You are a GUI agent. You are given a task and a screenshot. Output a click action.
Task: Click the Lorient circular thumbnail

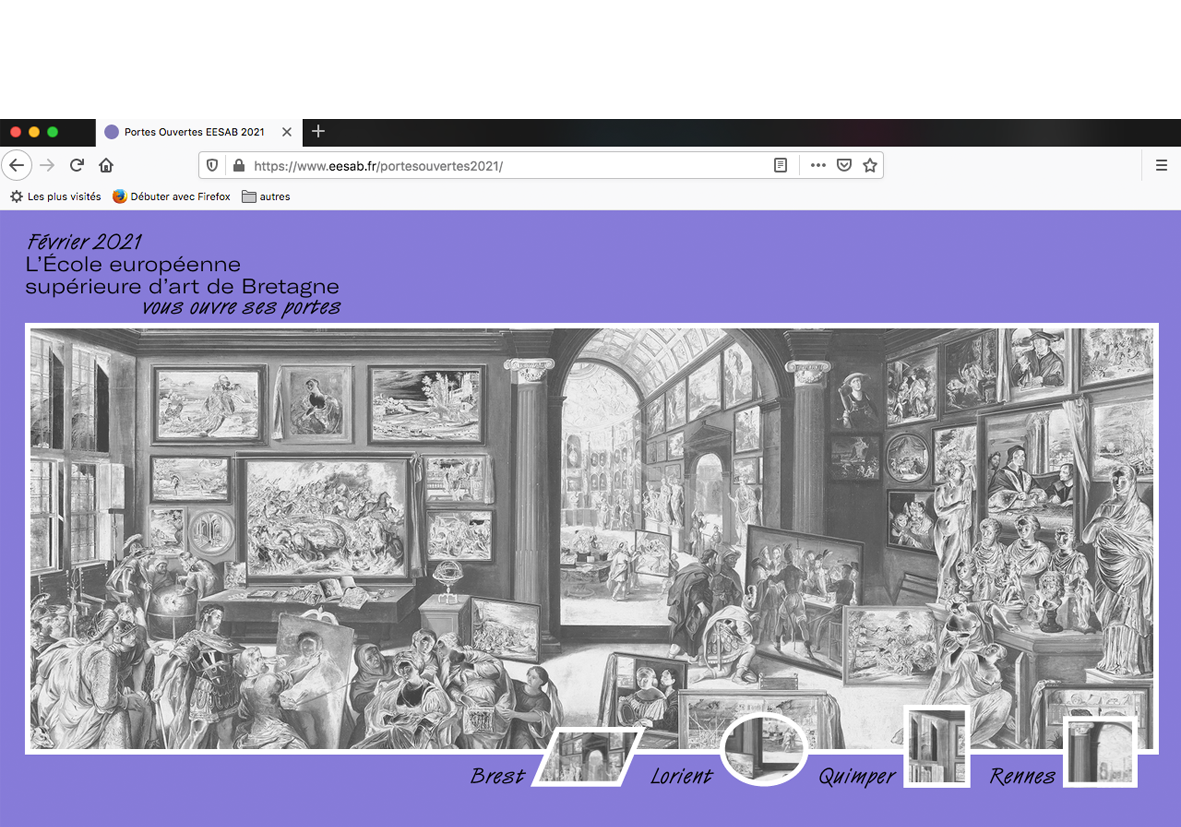(x=764, y=749)
